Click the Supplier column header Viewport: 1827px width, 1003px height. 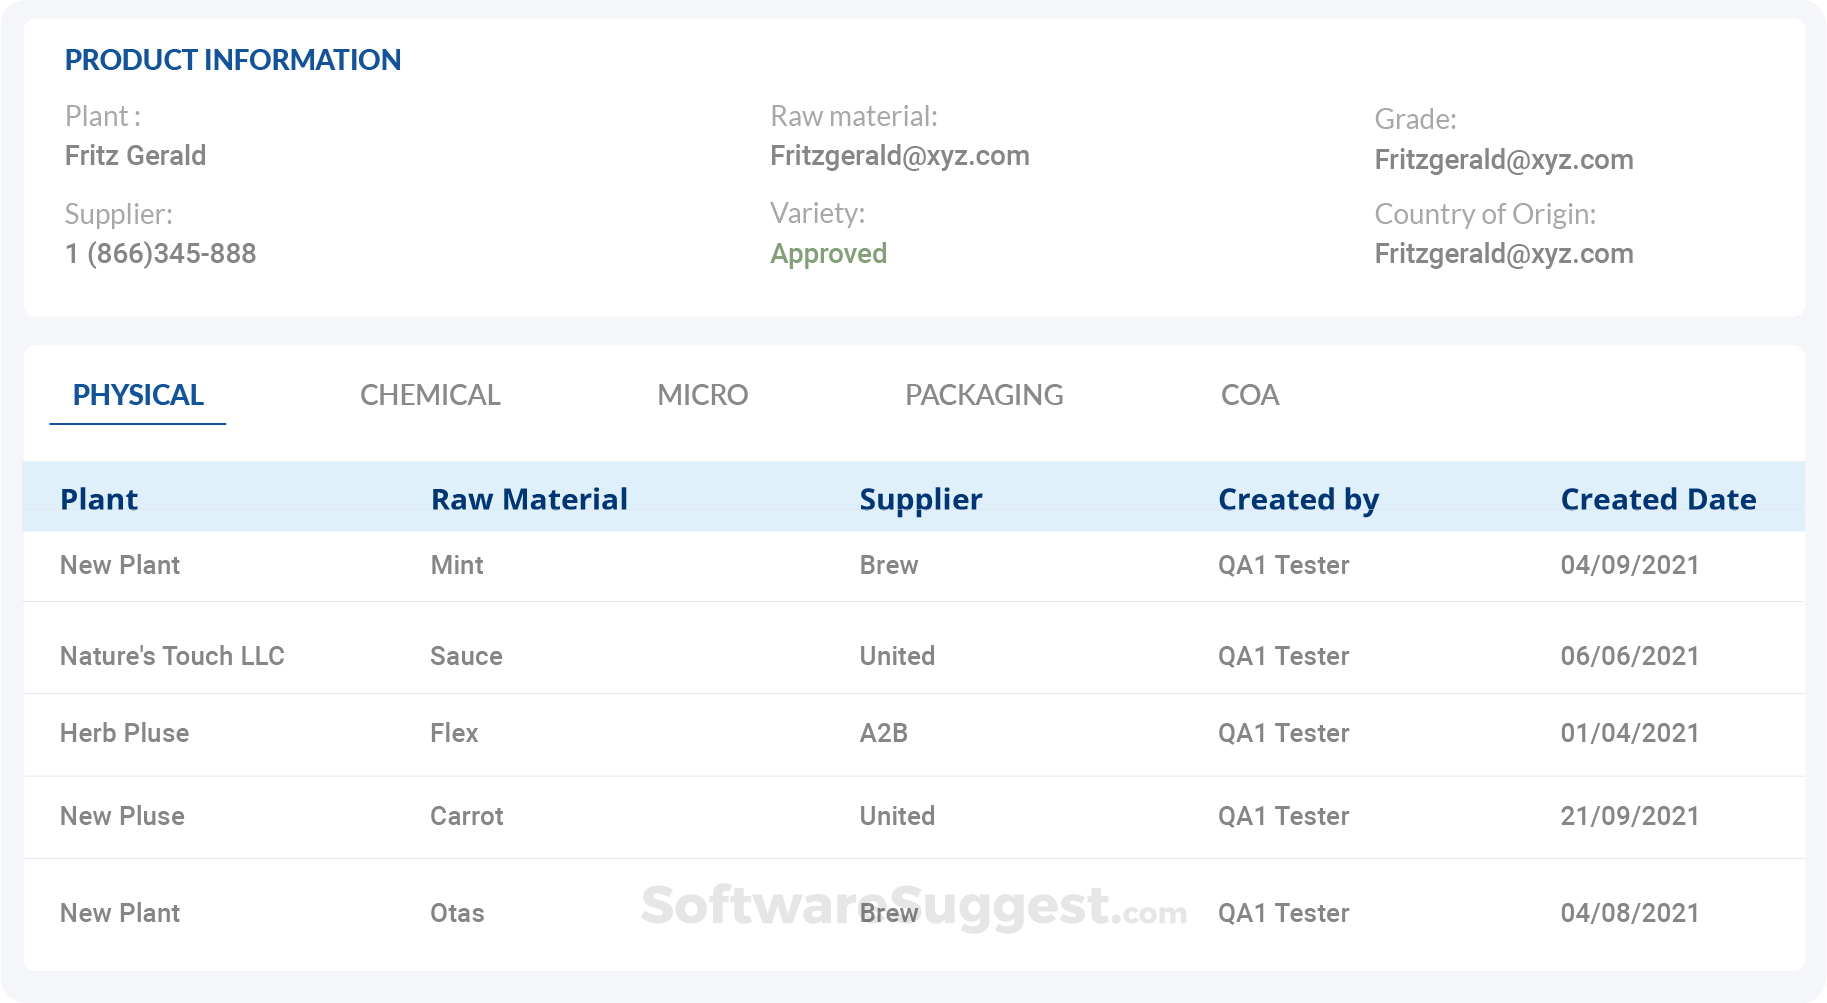click(921, 499)
